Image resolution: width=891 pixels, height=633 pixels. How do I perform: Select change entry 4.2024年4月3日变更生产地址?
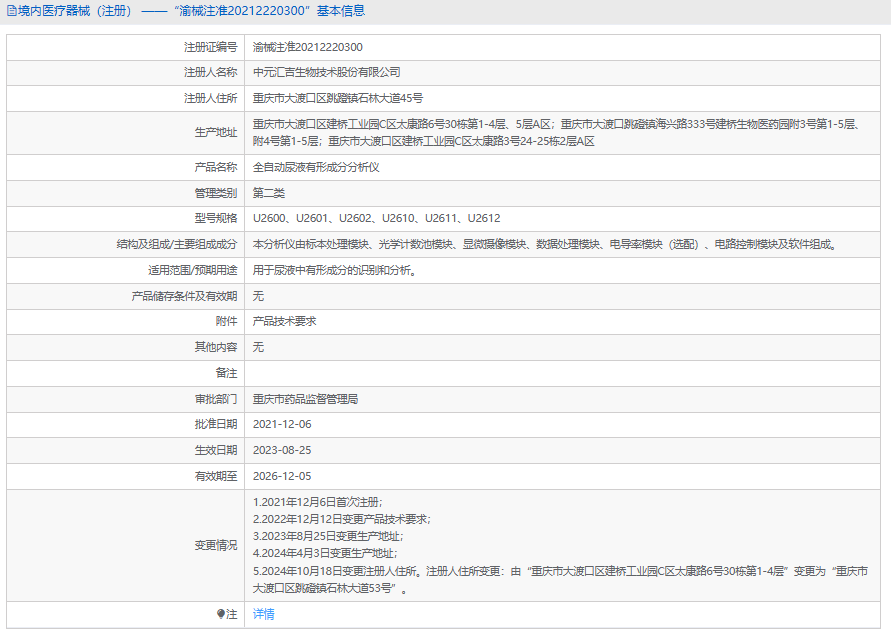pos(325,553)
